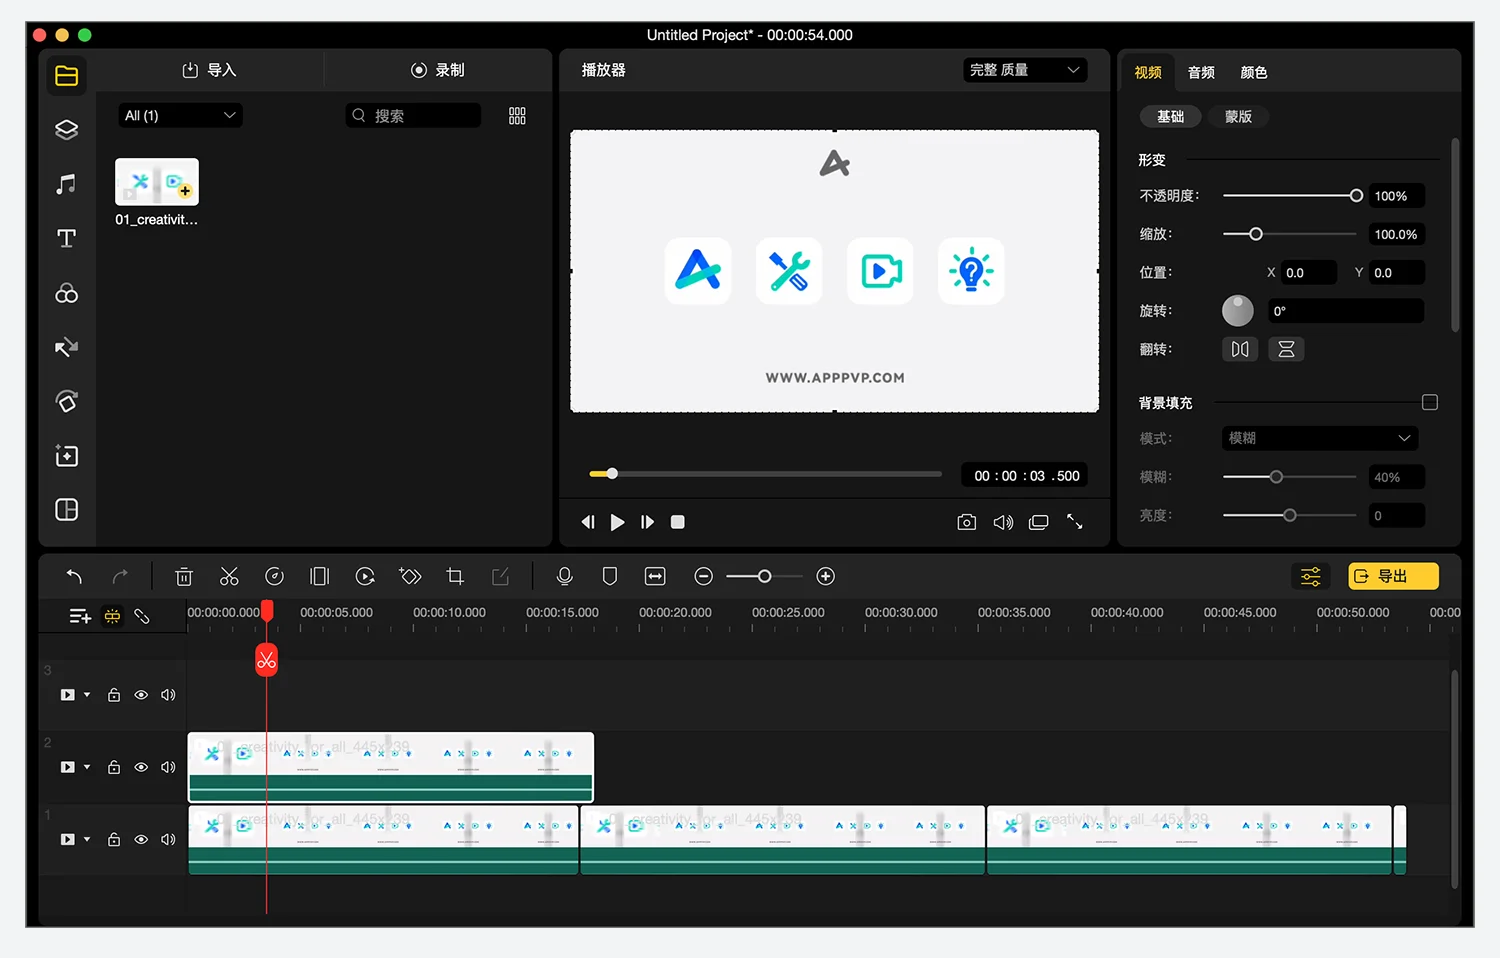Add a marker with shield icon
1500x958 pixels.
610,576
